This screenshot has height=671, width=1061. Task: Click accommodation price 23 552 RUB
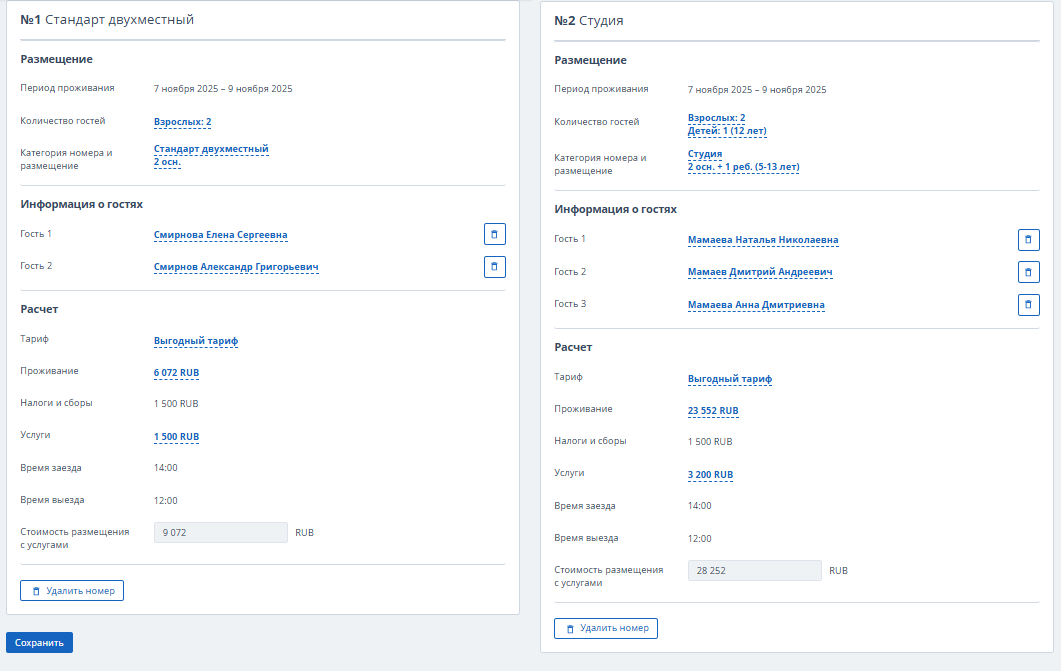tap(713, 411)
